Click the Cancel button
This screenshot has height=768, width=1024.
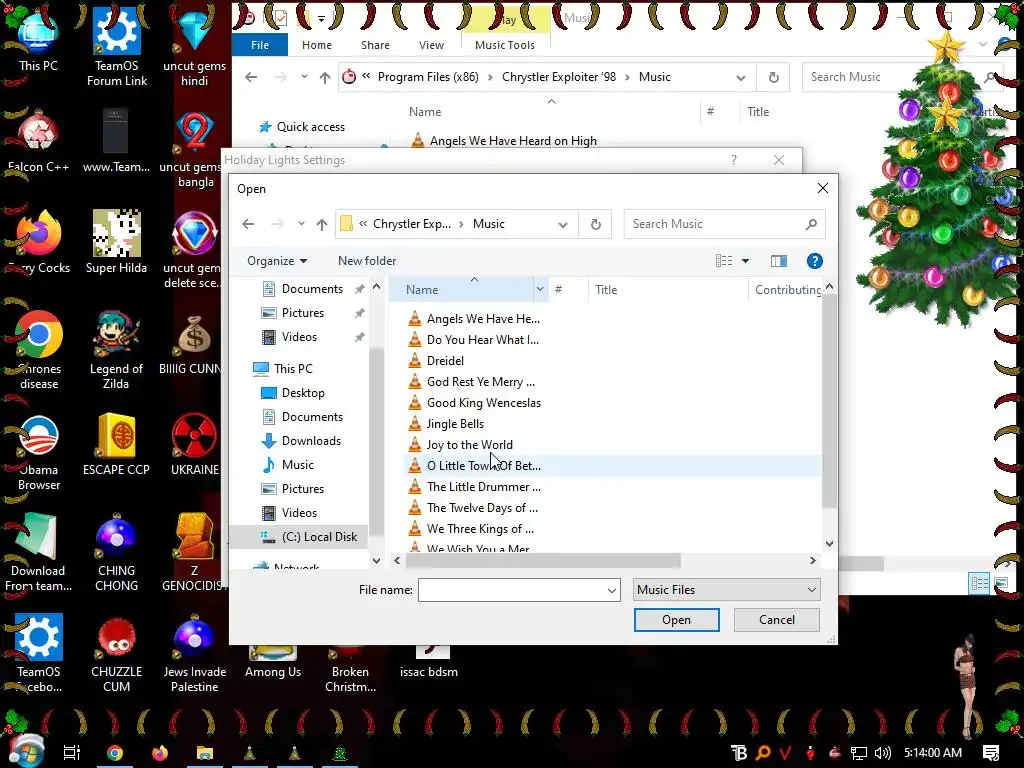coord(776,620)
